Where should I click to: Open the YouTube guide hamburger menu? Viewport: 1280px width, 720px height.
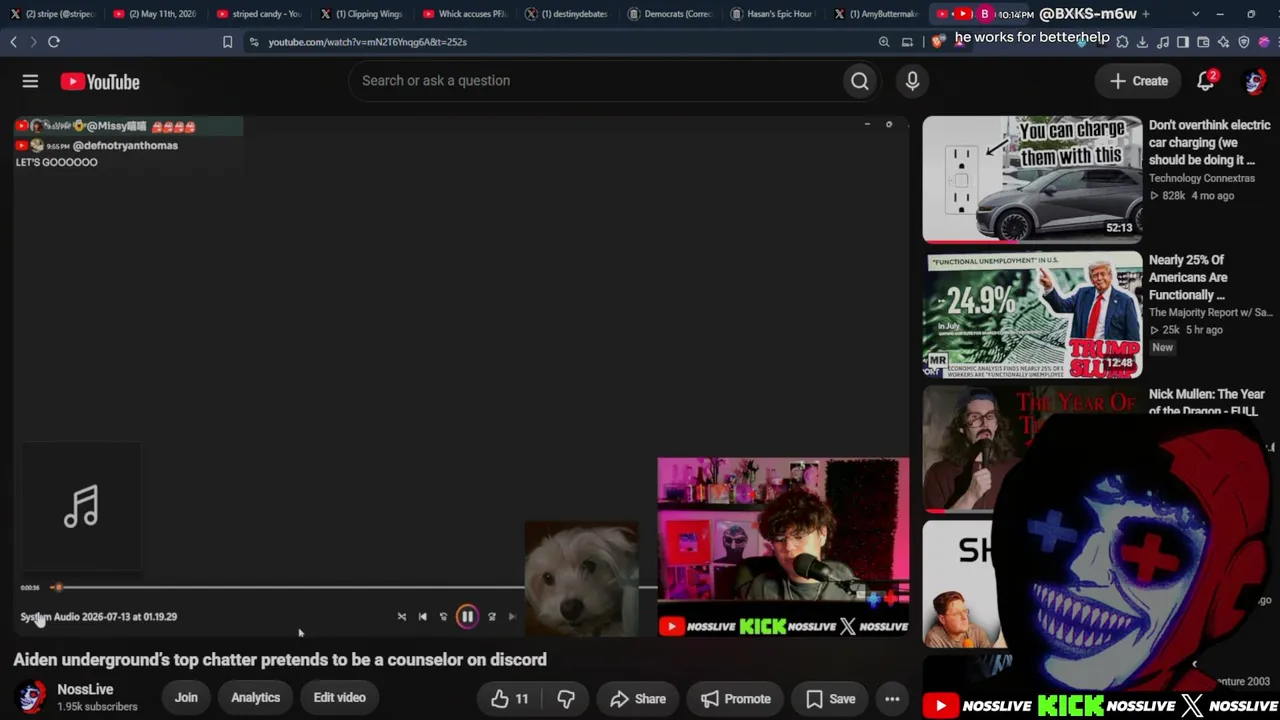pos(30,82)
